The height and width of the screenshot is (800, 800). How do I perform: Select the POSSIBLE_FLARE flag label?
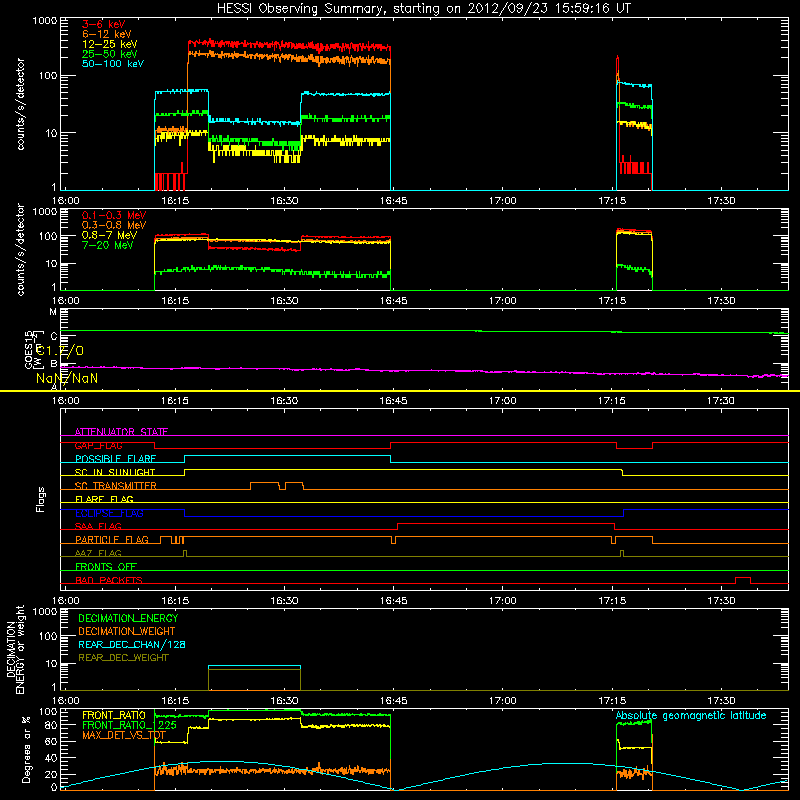click(x=115, y=459)
